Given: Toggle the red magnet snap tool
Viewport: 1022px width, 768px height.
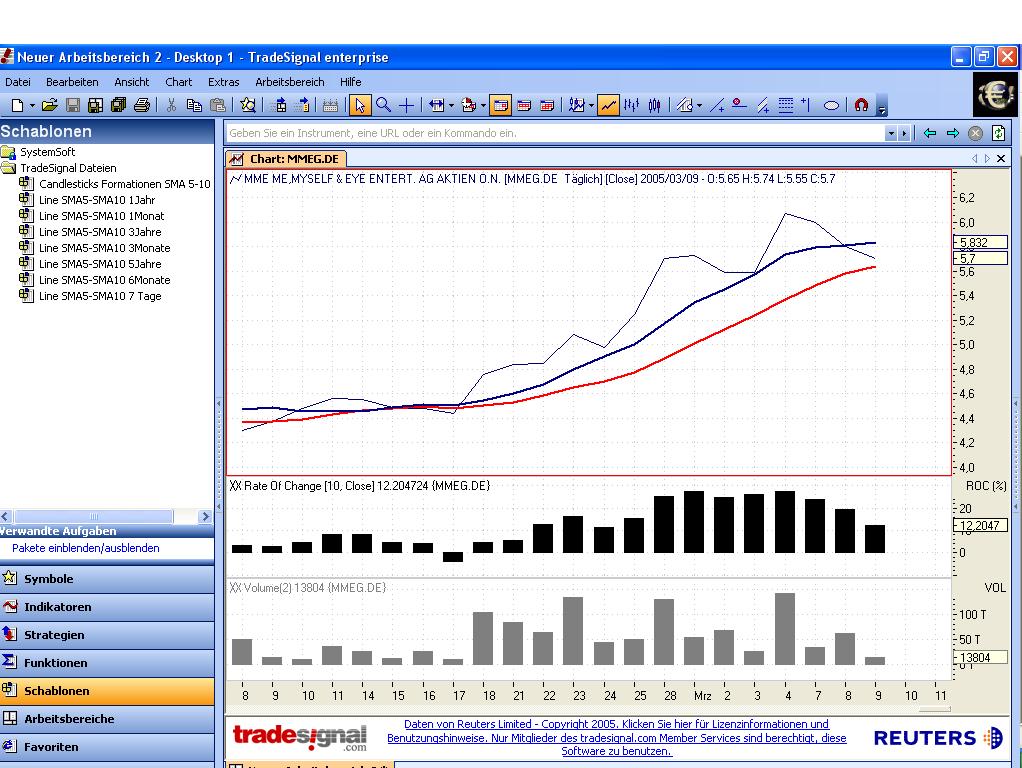Looking at the screenshot, I should pos(861,105).
